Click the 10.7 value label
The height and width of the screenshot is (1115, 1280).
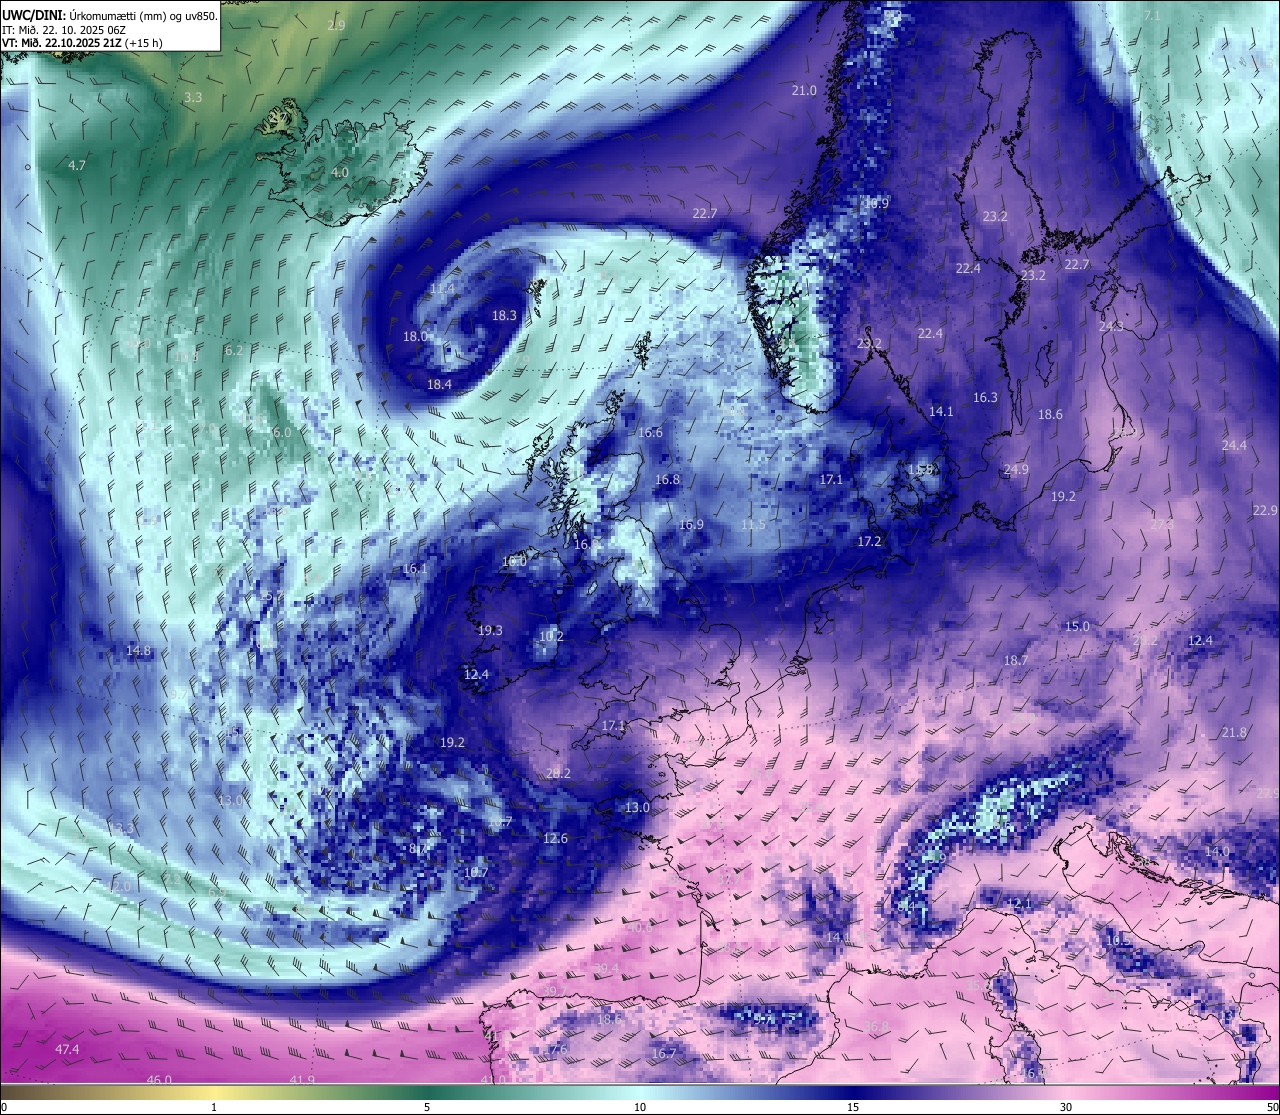pos(476,873)
